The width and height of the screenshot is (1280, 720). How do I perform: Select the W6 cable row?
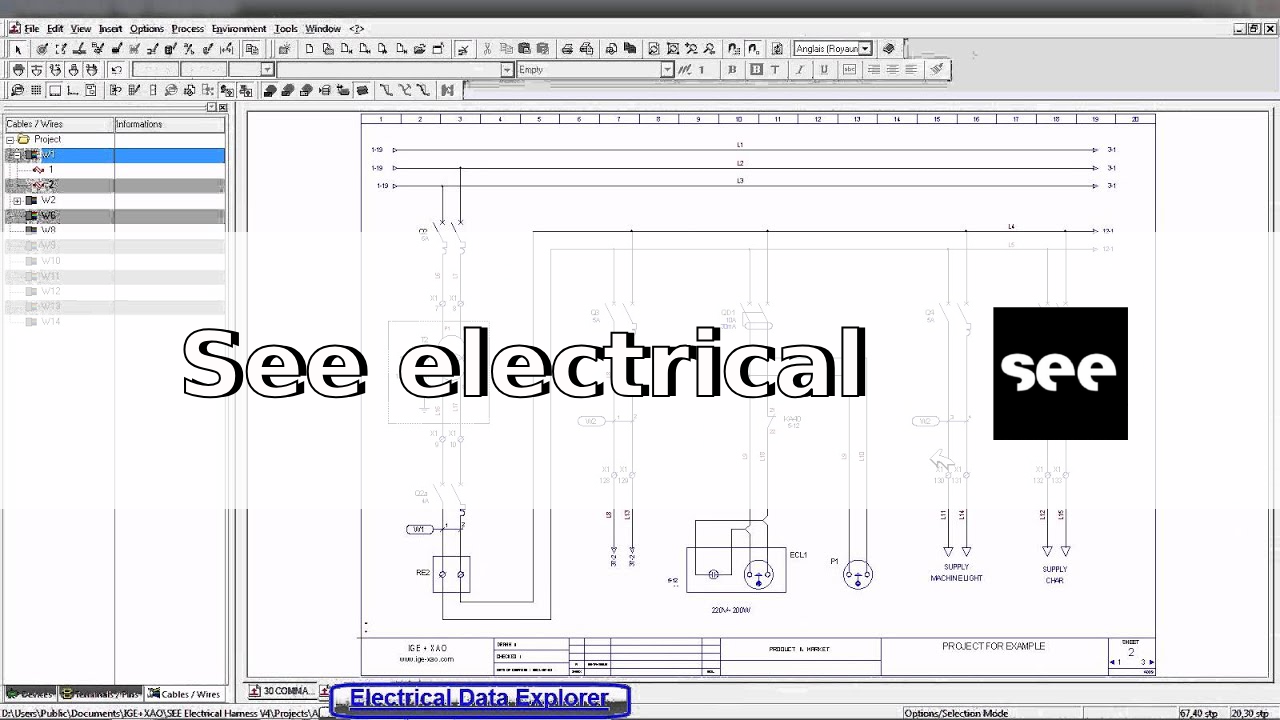(115, 216)
